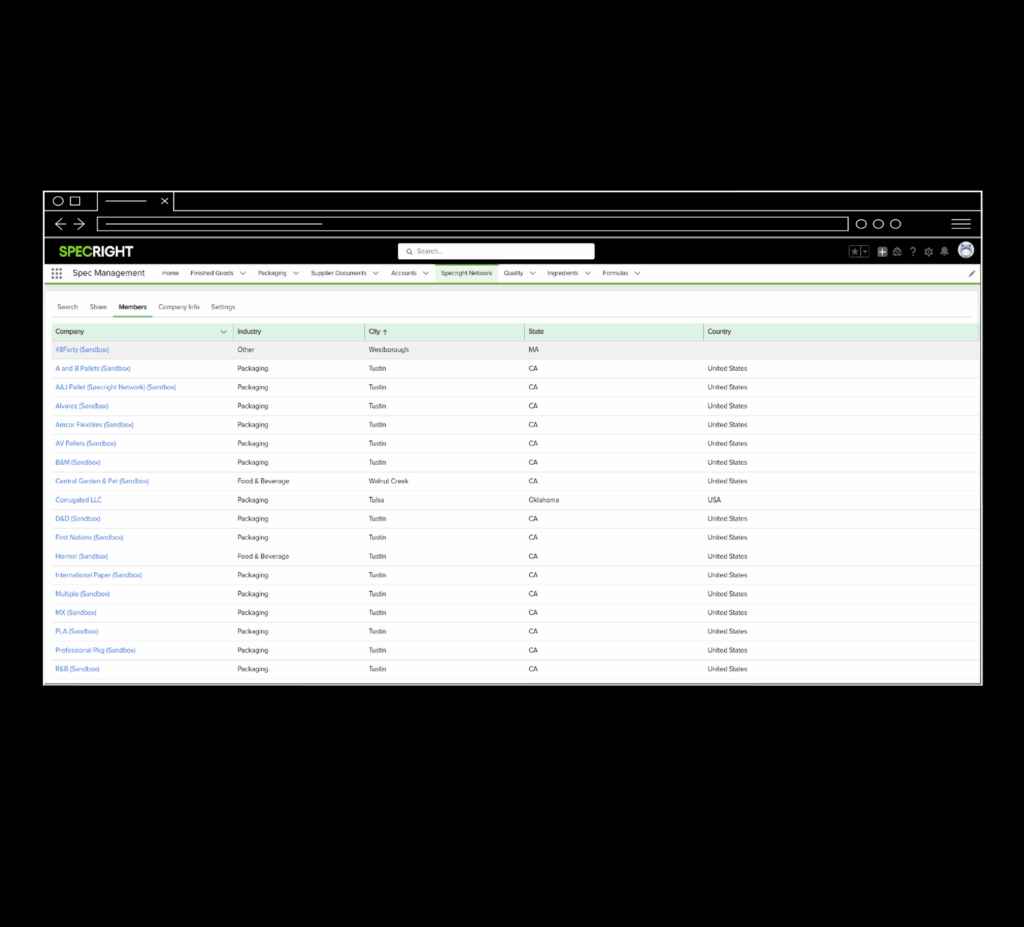Open the B&M (Sandbox) company link
The width and height of the screenshot is (1024, 927).
click(x=78, y=463)
